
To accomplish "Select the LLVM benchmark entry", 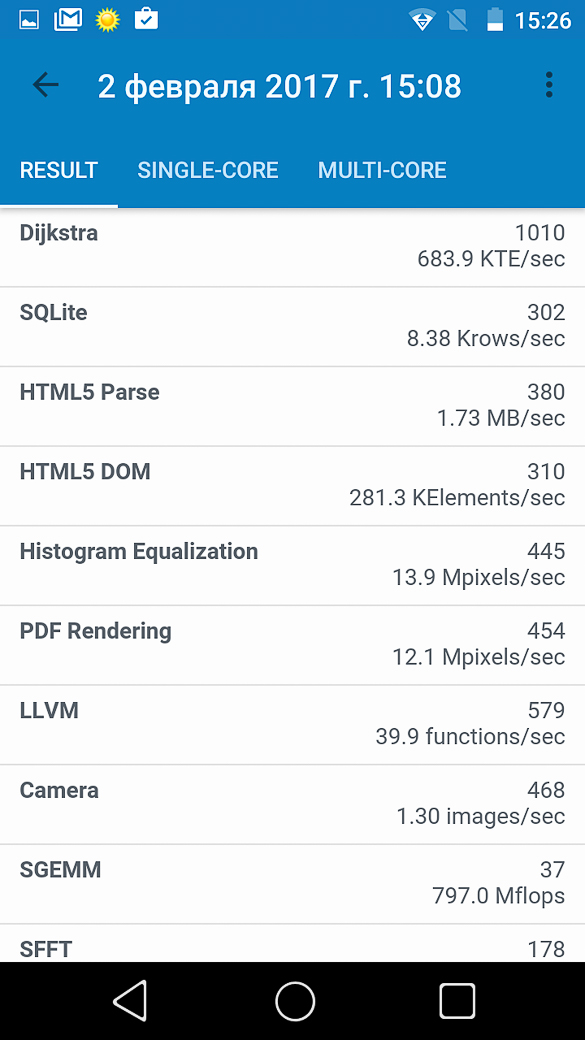I will coord(292,724).
